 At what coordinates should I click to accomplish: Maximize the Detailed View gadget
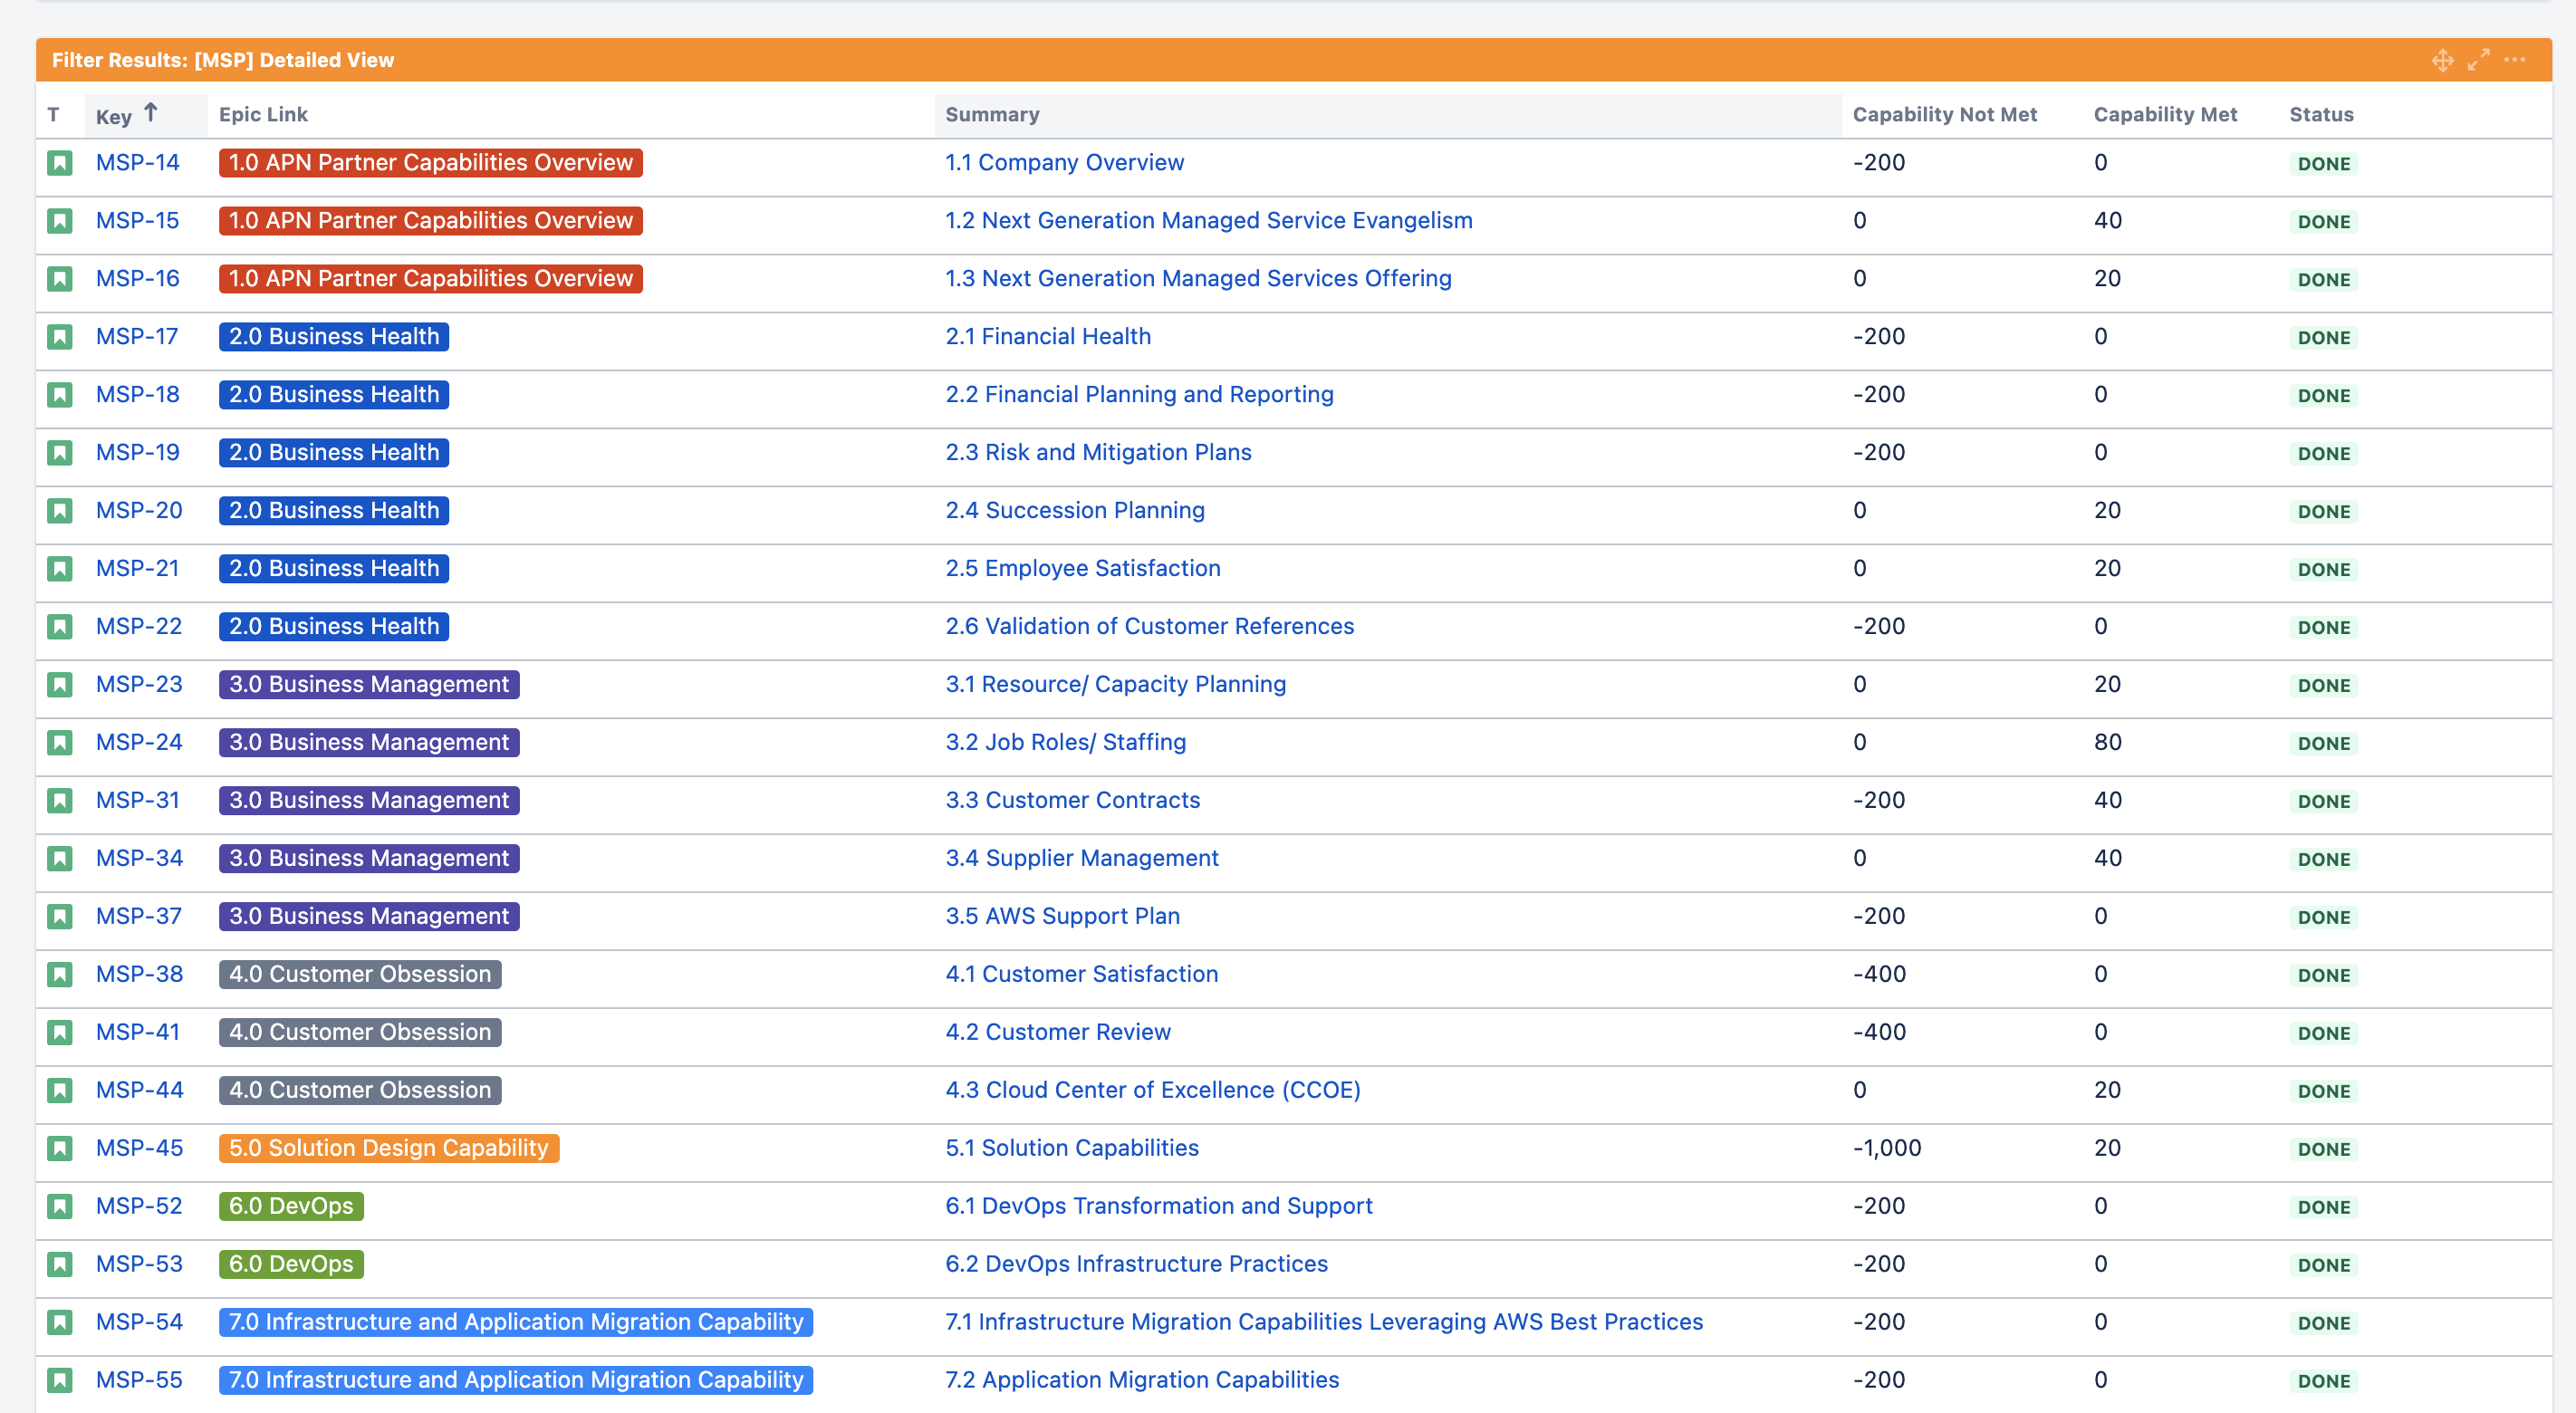point(2478,61)
